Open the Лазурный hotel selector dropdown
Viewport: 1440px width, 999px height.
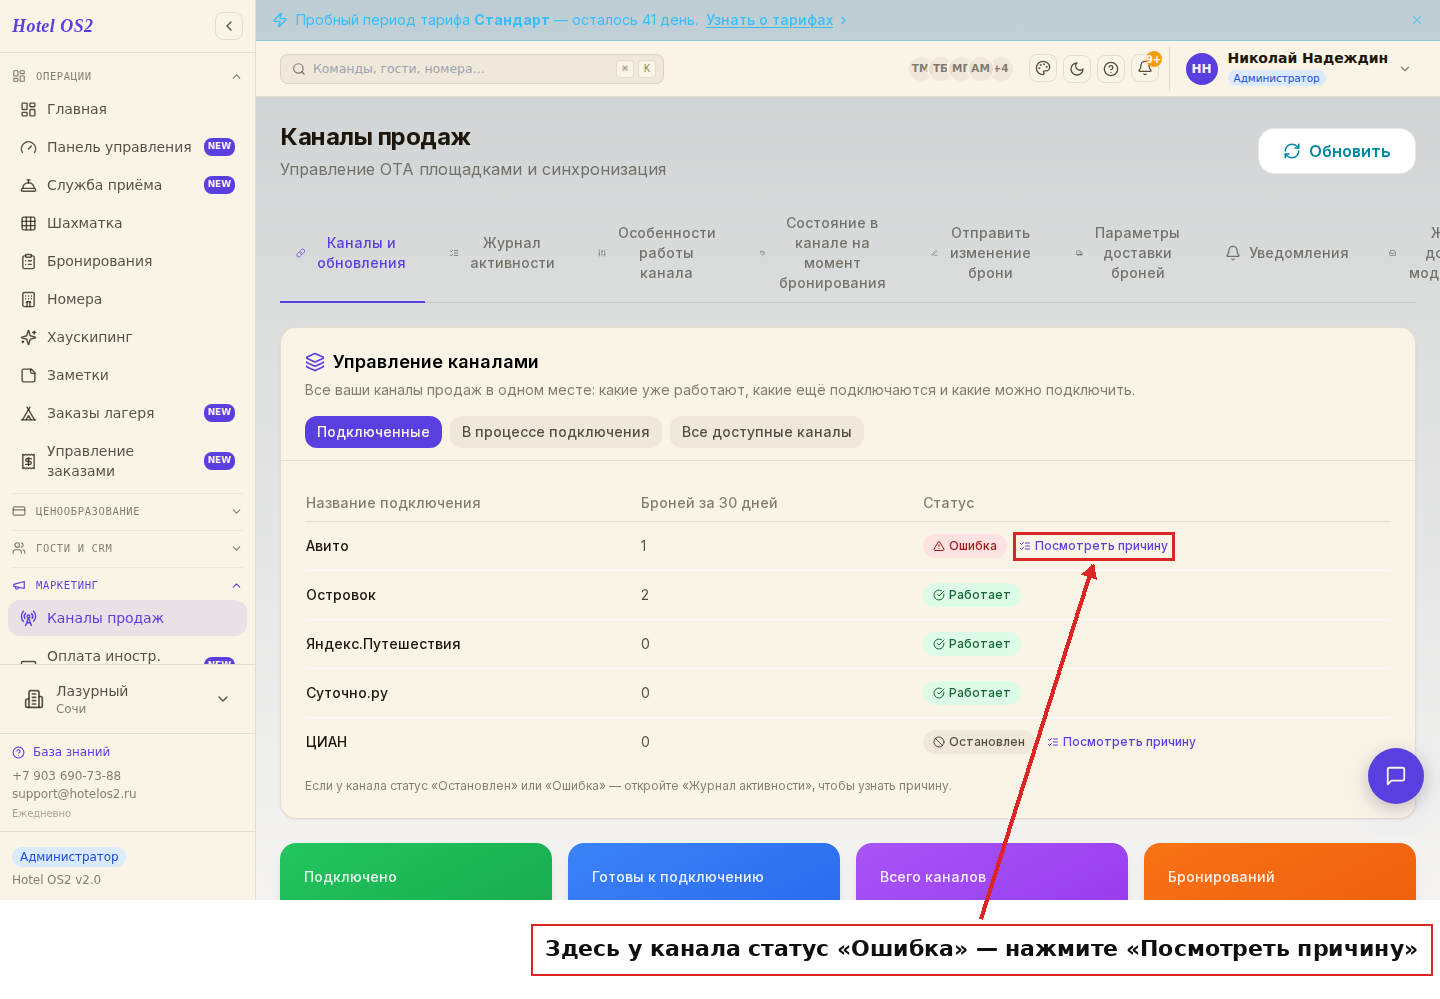(x=127, y=699)
